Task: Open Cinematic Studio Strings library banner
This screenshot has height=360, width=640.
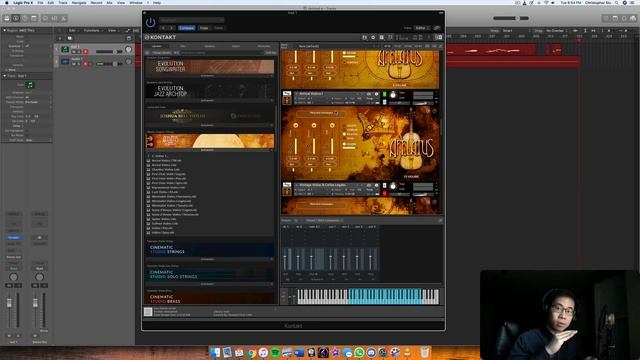Action: [210, 250]
